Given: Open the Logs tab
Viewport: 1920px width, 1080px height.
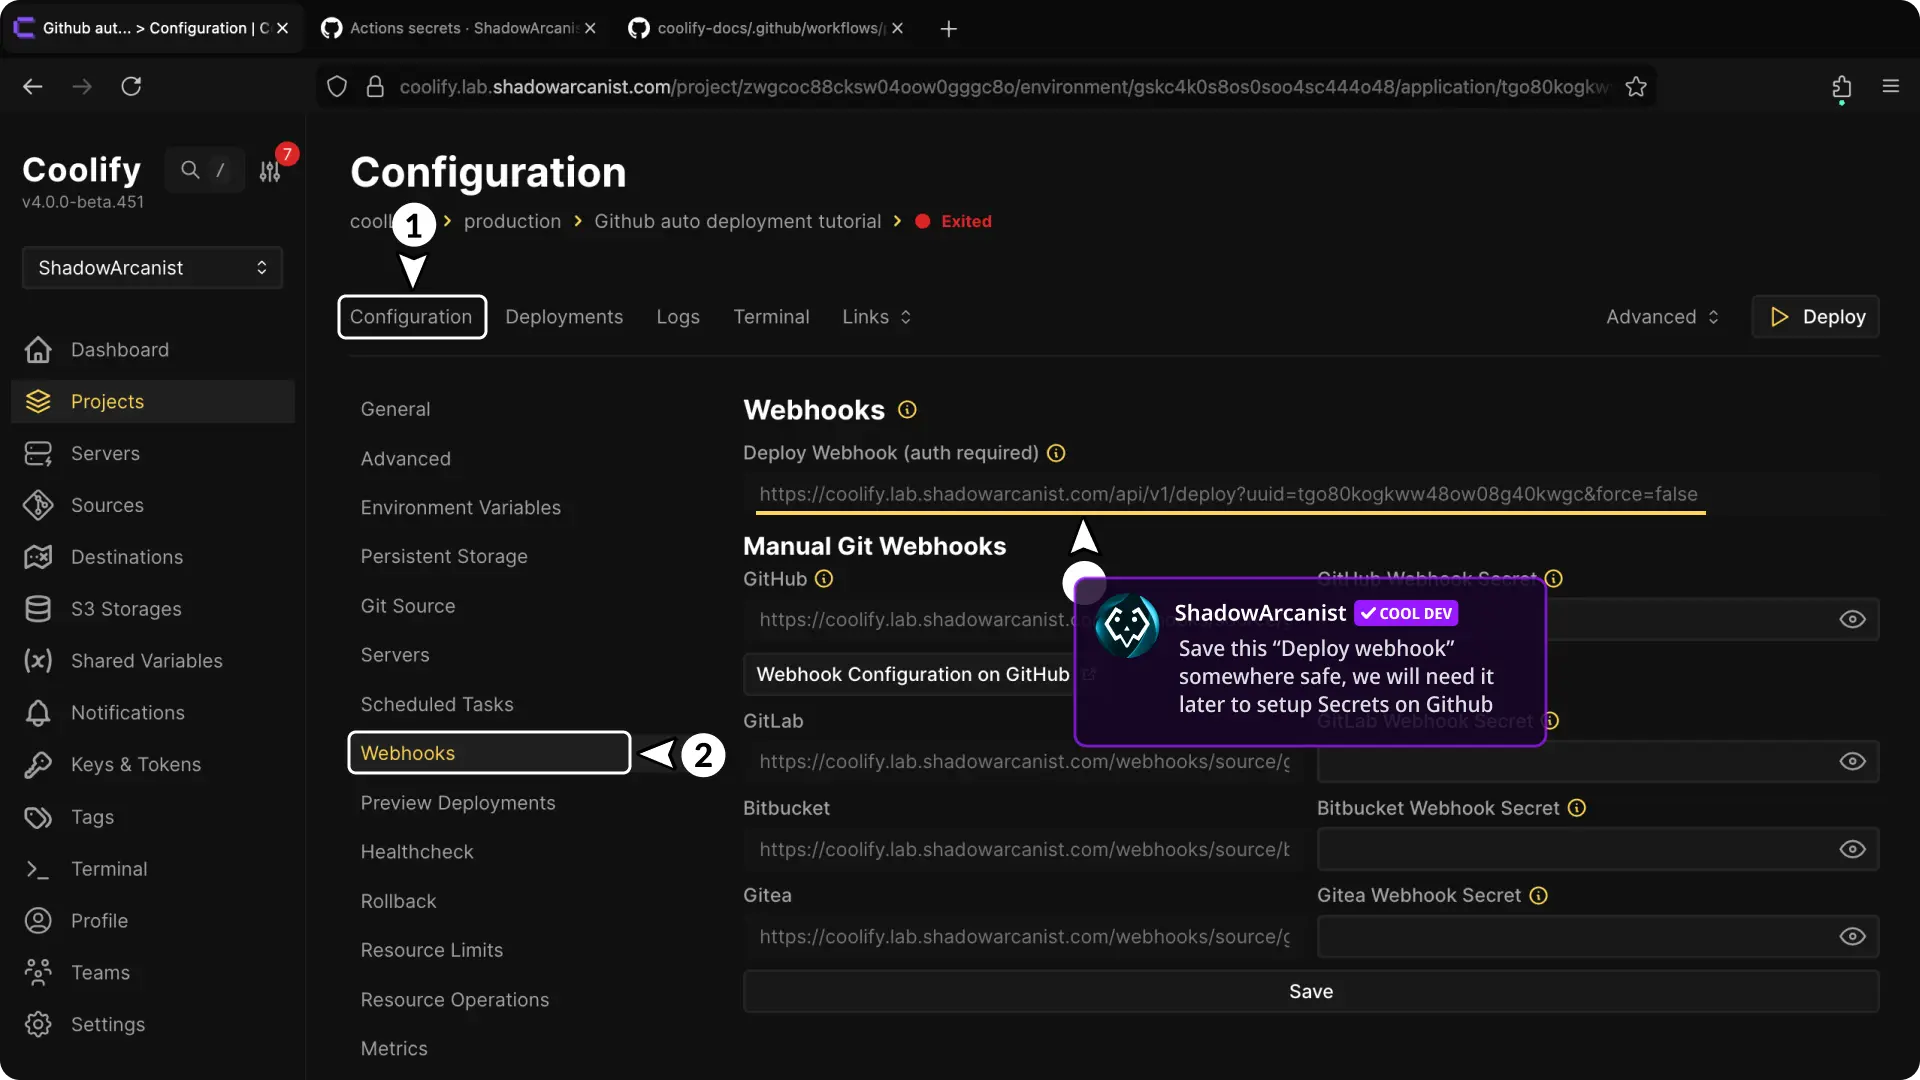Looking at the screenshot, I should pos(678,316).
